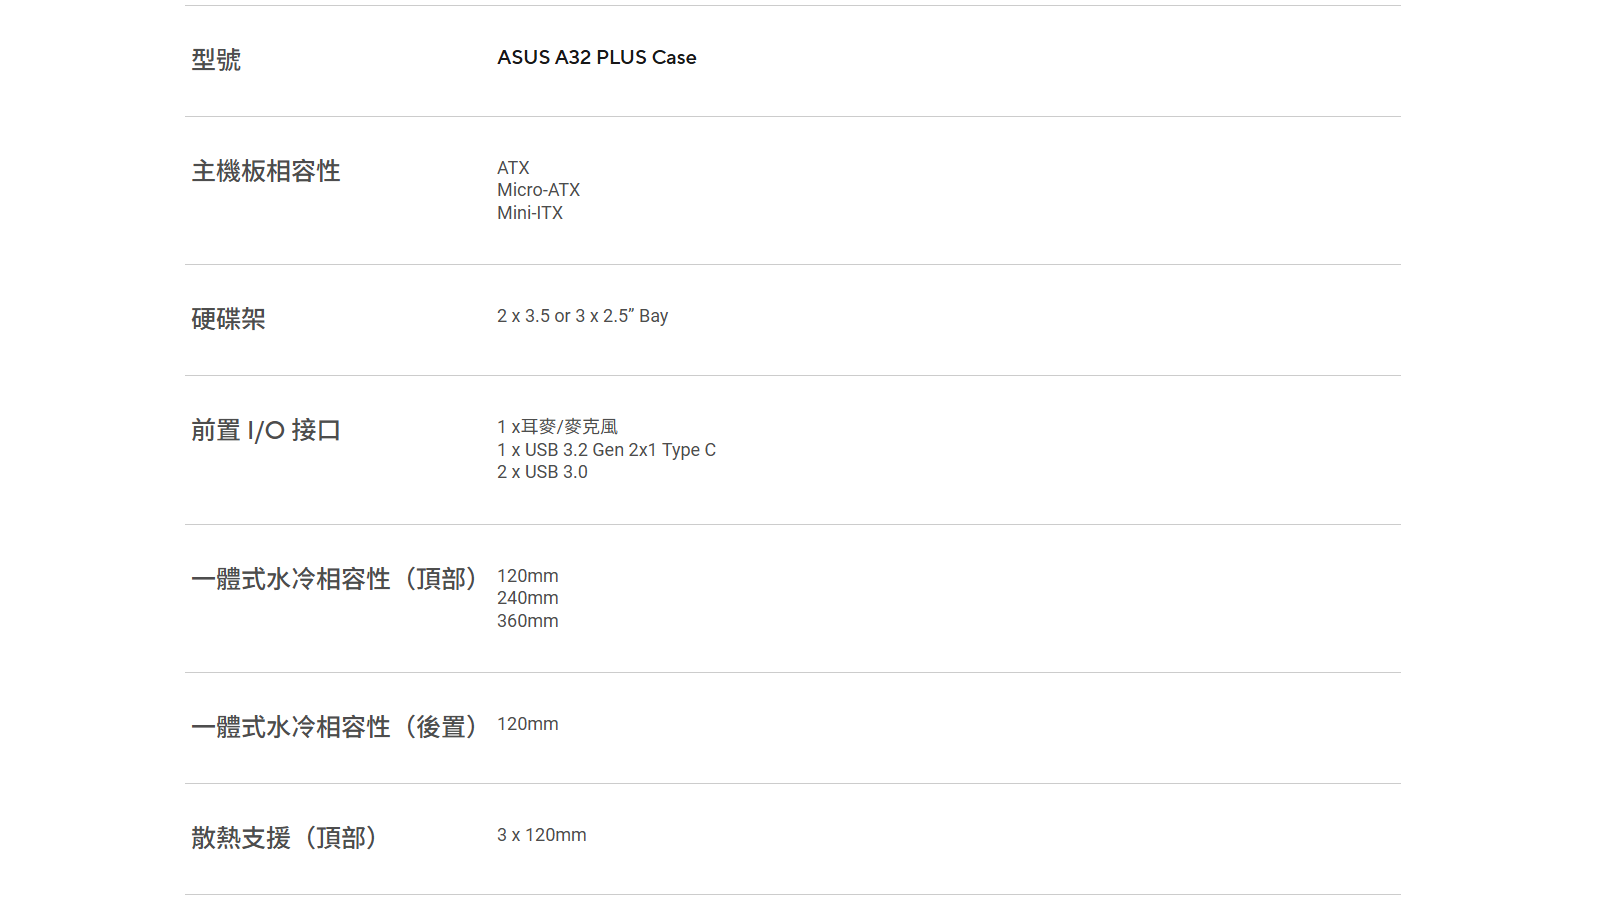Click the 2 x USB 3.0 entry
Screen dimensions: 1604x900
tap(542, 472)
